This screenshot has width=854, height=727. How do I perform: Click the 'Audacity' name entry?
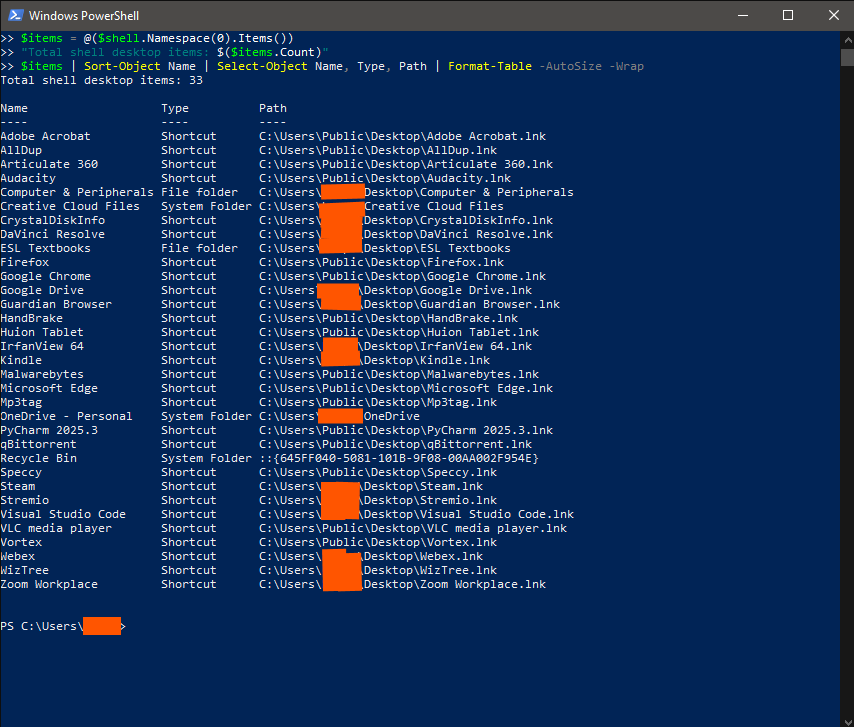coord(28,179)
